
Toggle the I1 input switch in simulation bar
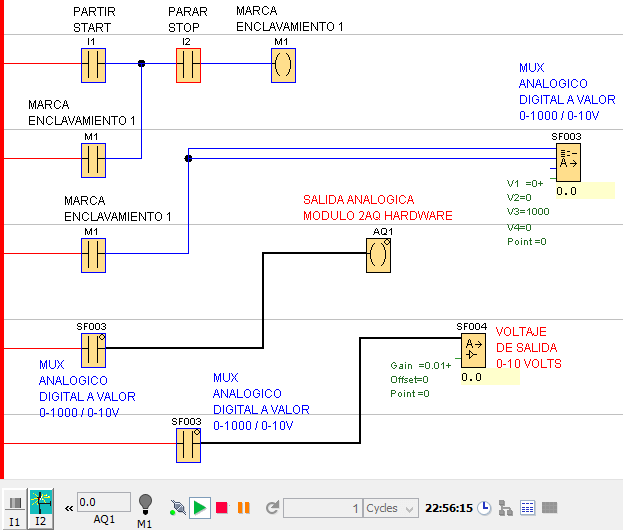click(15, 508)
